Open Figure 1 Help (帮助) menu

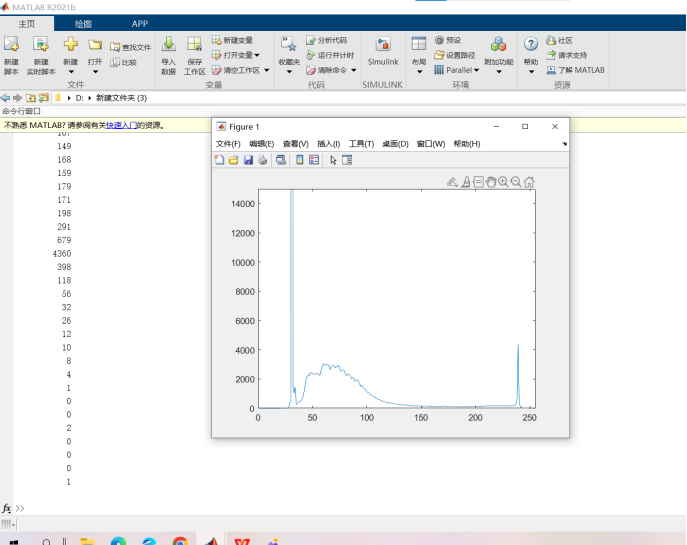(467, 144)
